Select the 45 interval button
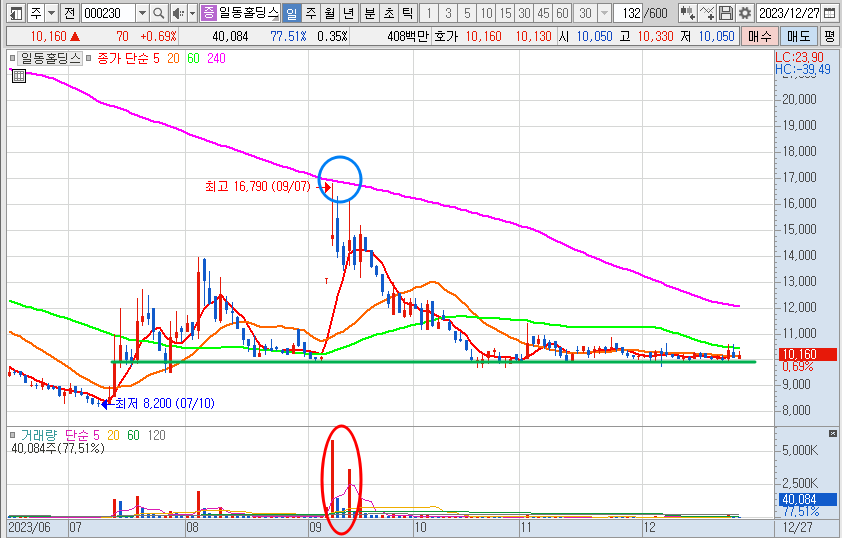 pyautogui.click(x=543, y=13)
